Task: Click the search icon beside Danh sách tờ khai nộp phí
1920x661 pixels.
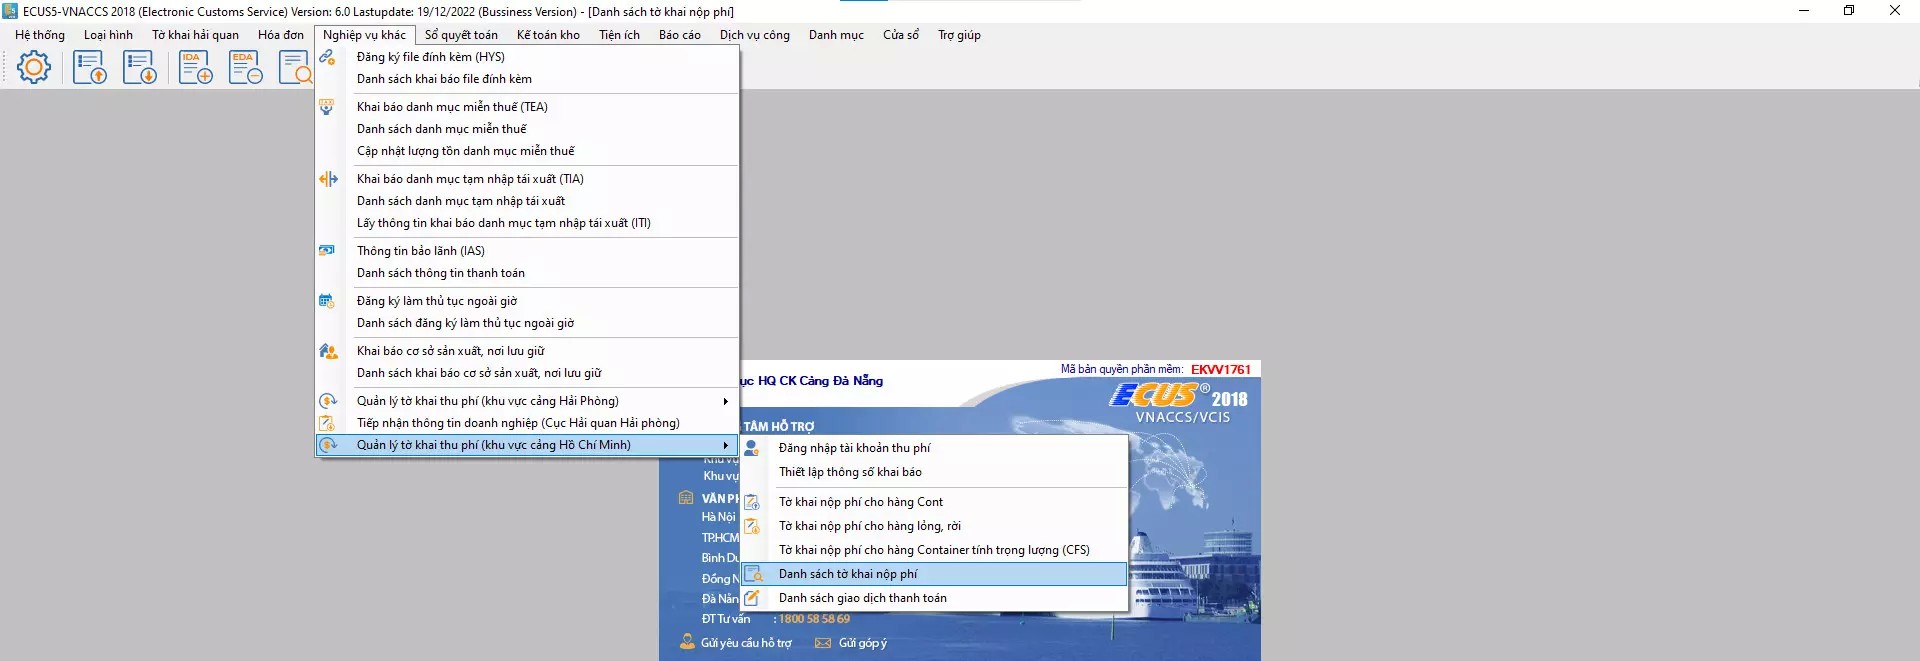Action: point(753,574)
